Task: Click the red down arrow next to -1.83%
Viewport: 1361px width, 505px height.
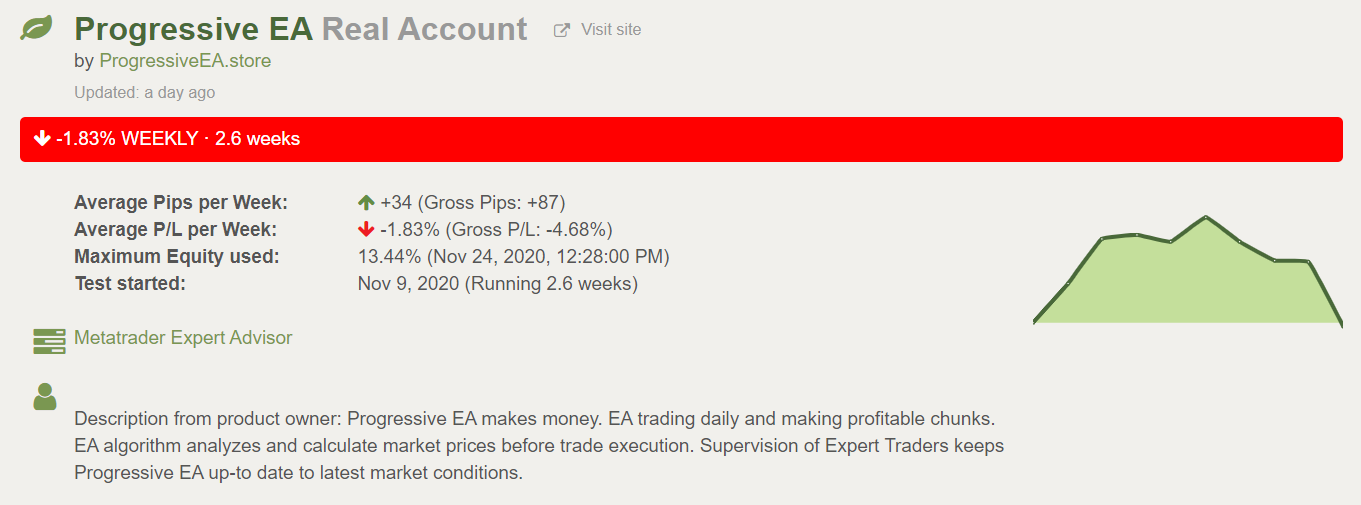Action: tap(366, 229)
